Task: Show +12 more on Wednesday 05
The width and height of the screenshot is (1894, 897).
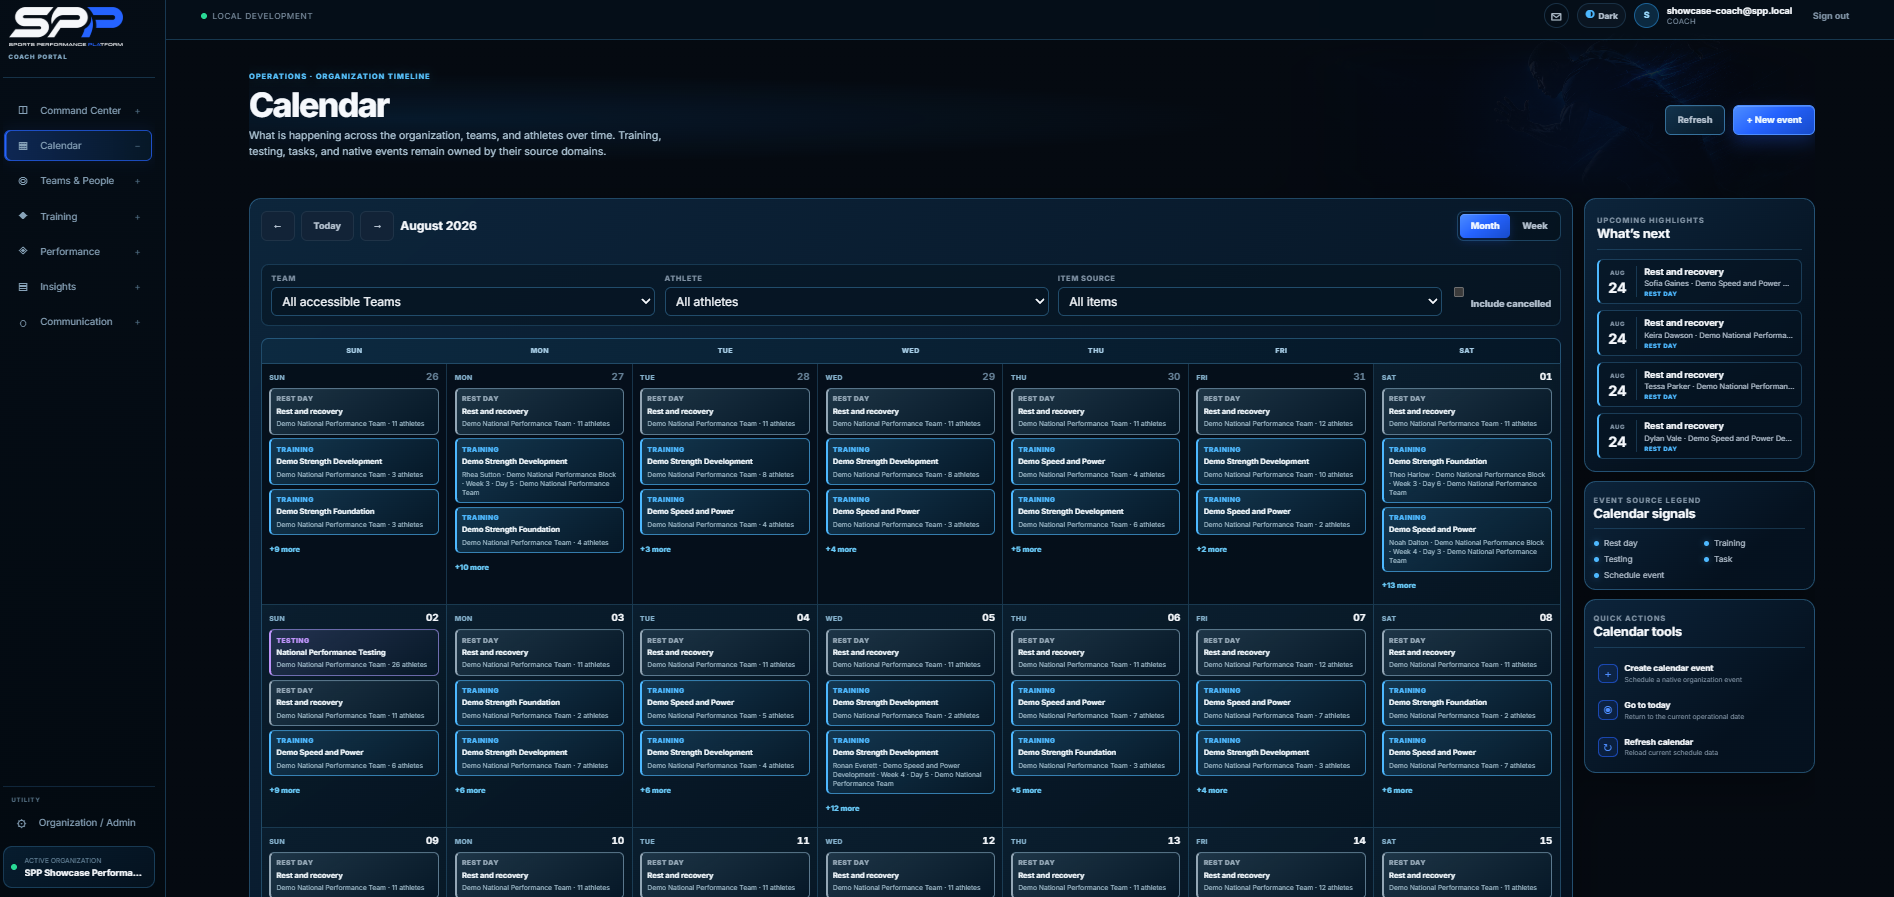Action: tap(842, 809)
